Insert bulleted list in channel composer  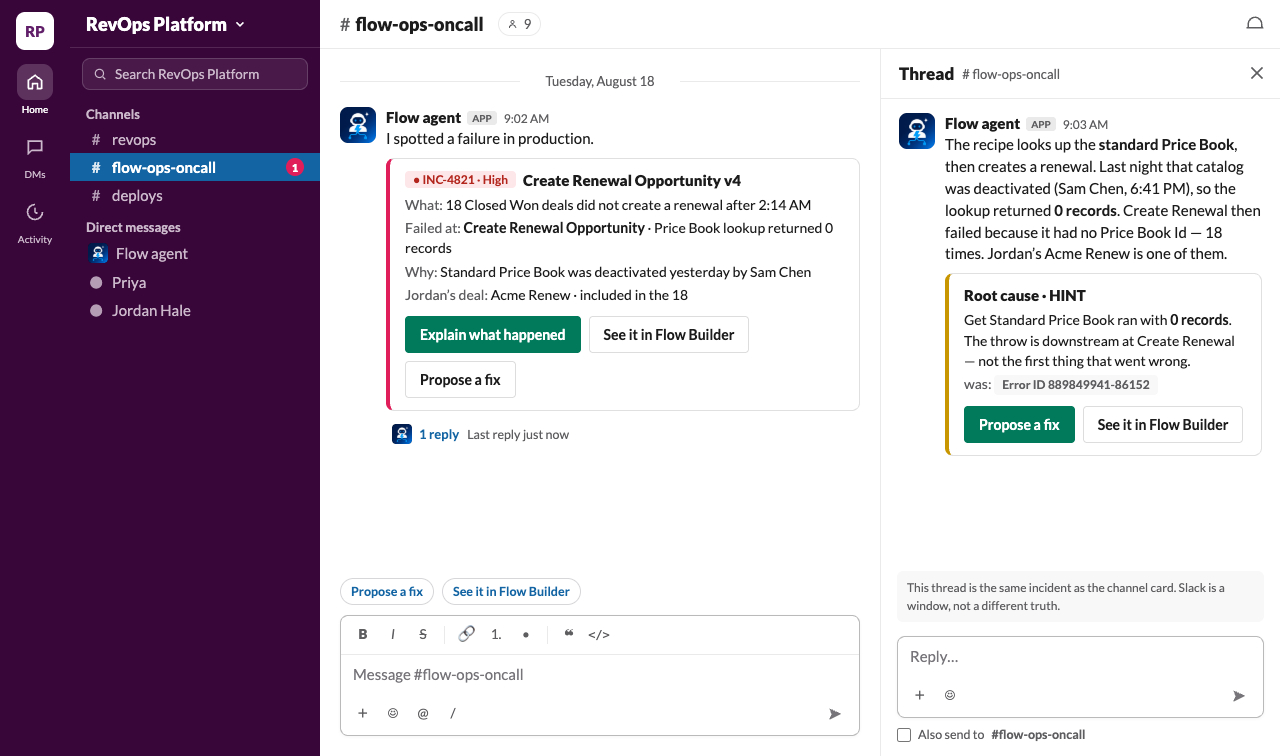(526, 634)
